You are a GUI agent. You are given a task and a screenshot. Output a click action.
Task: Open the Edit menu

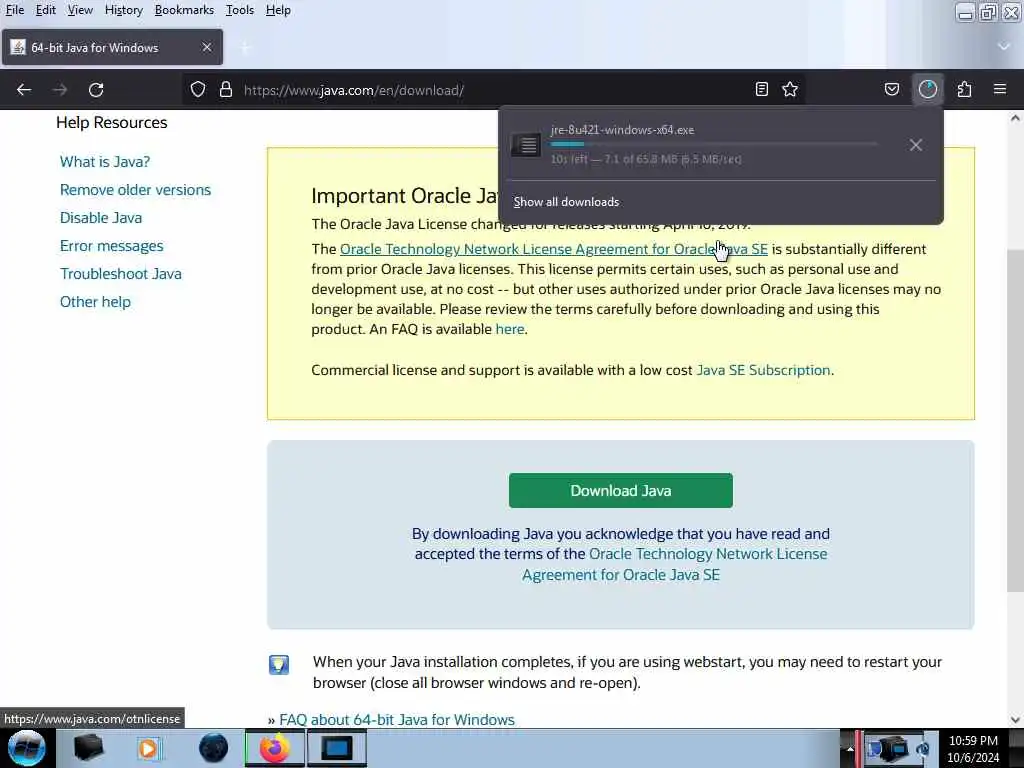pos(45,10)
